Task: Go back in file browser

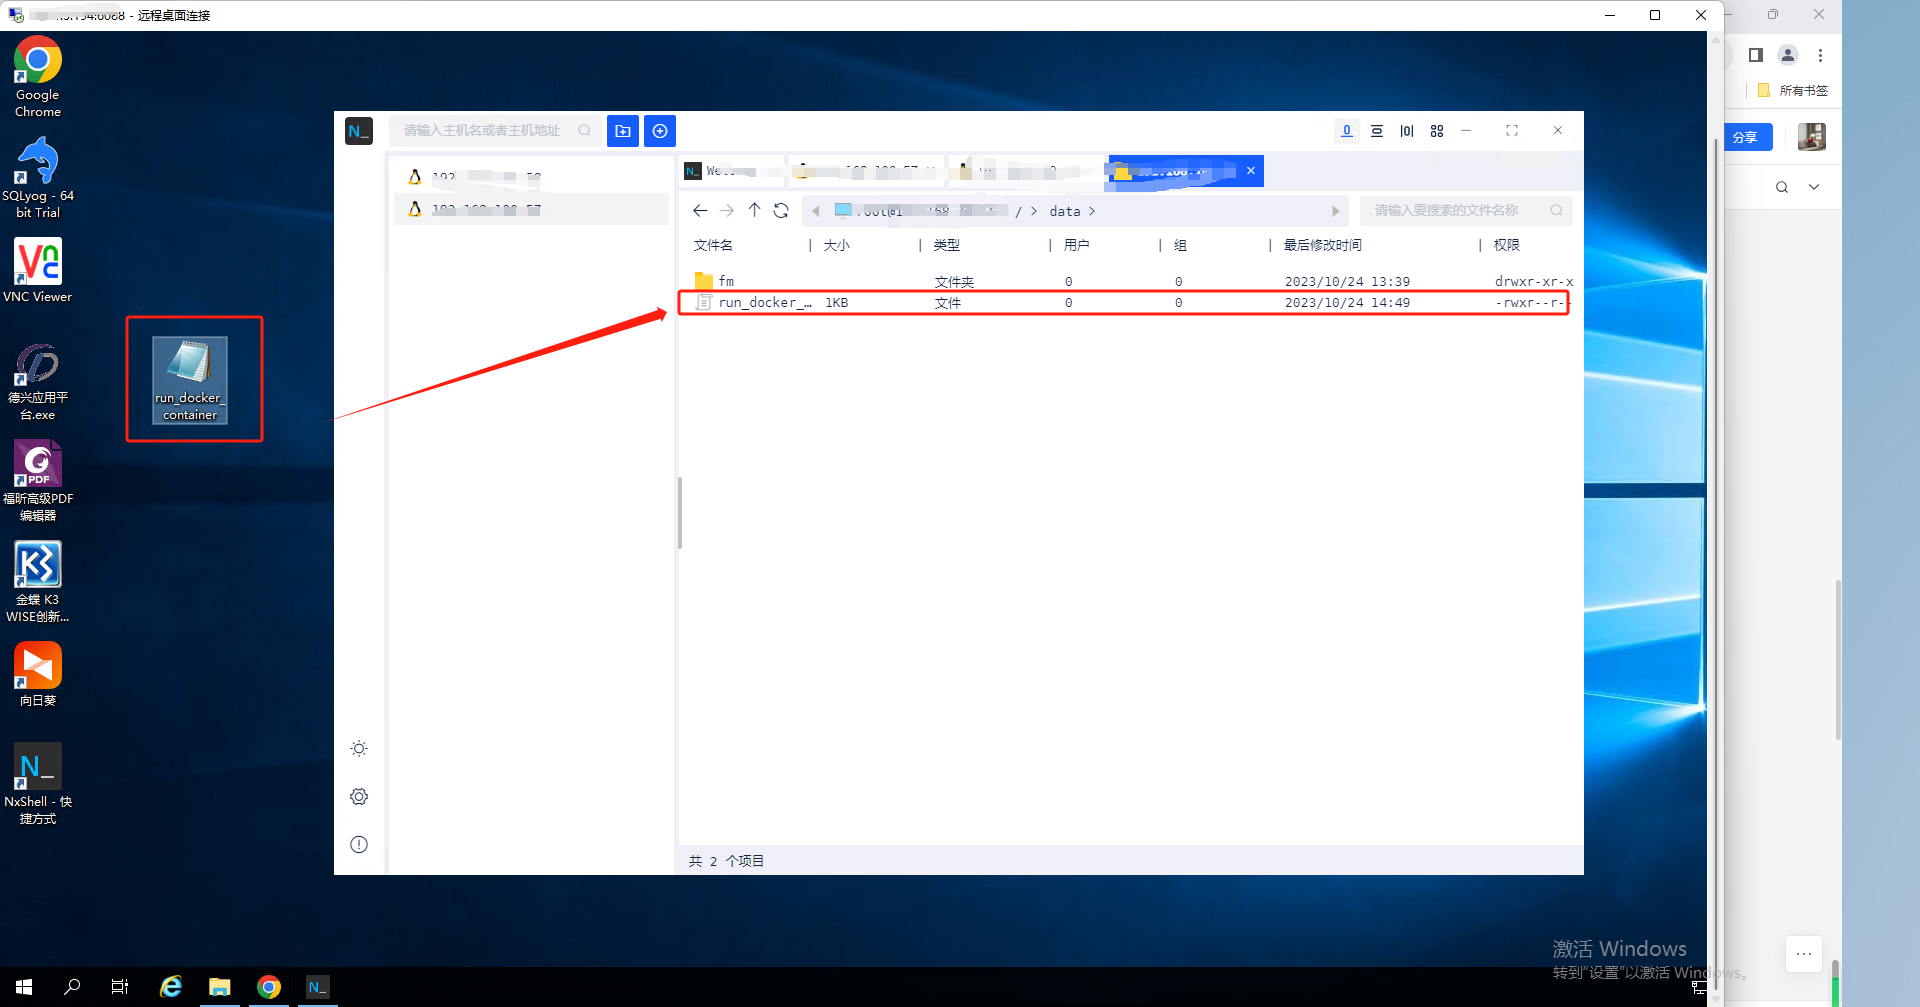Action: 700,210
